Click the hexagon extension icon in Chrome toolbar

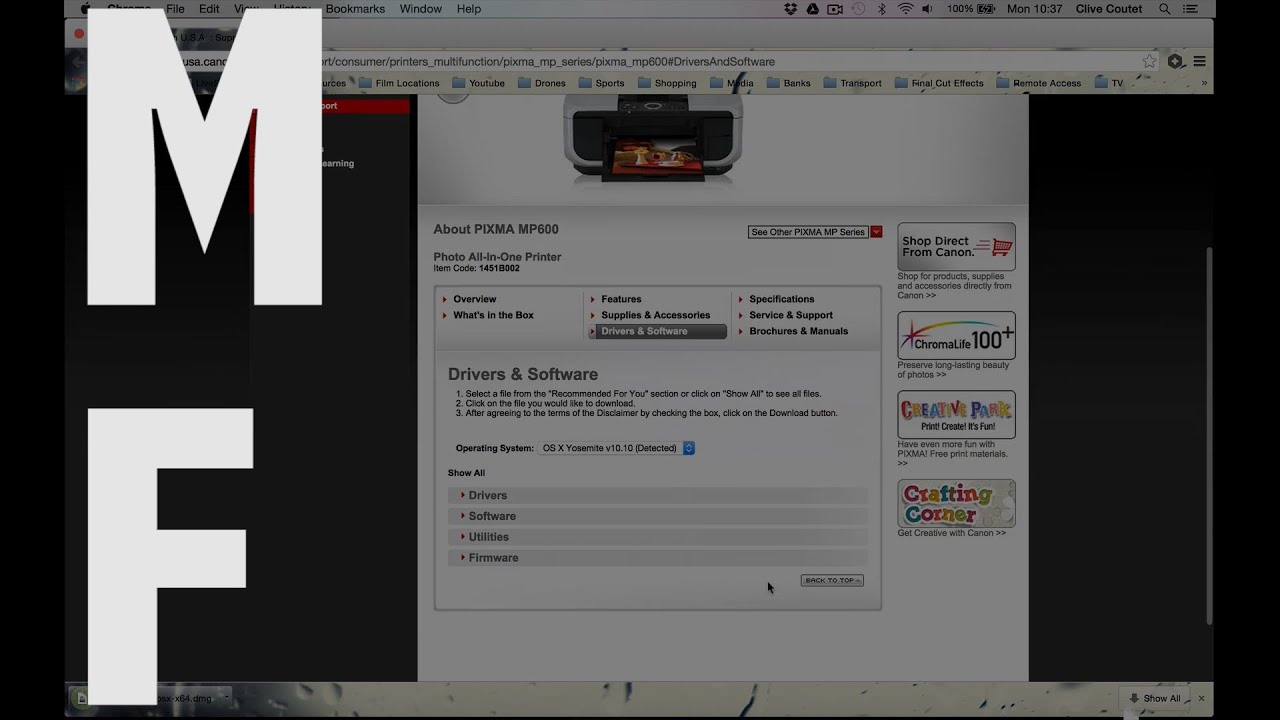(x=1175, y=61)
